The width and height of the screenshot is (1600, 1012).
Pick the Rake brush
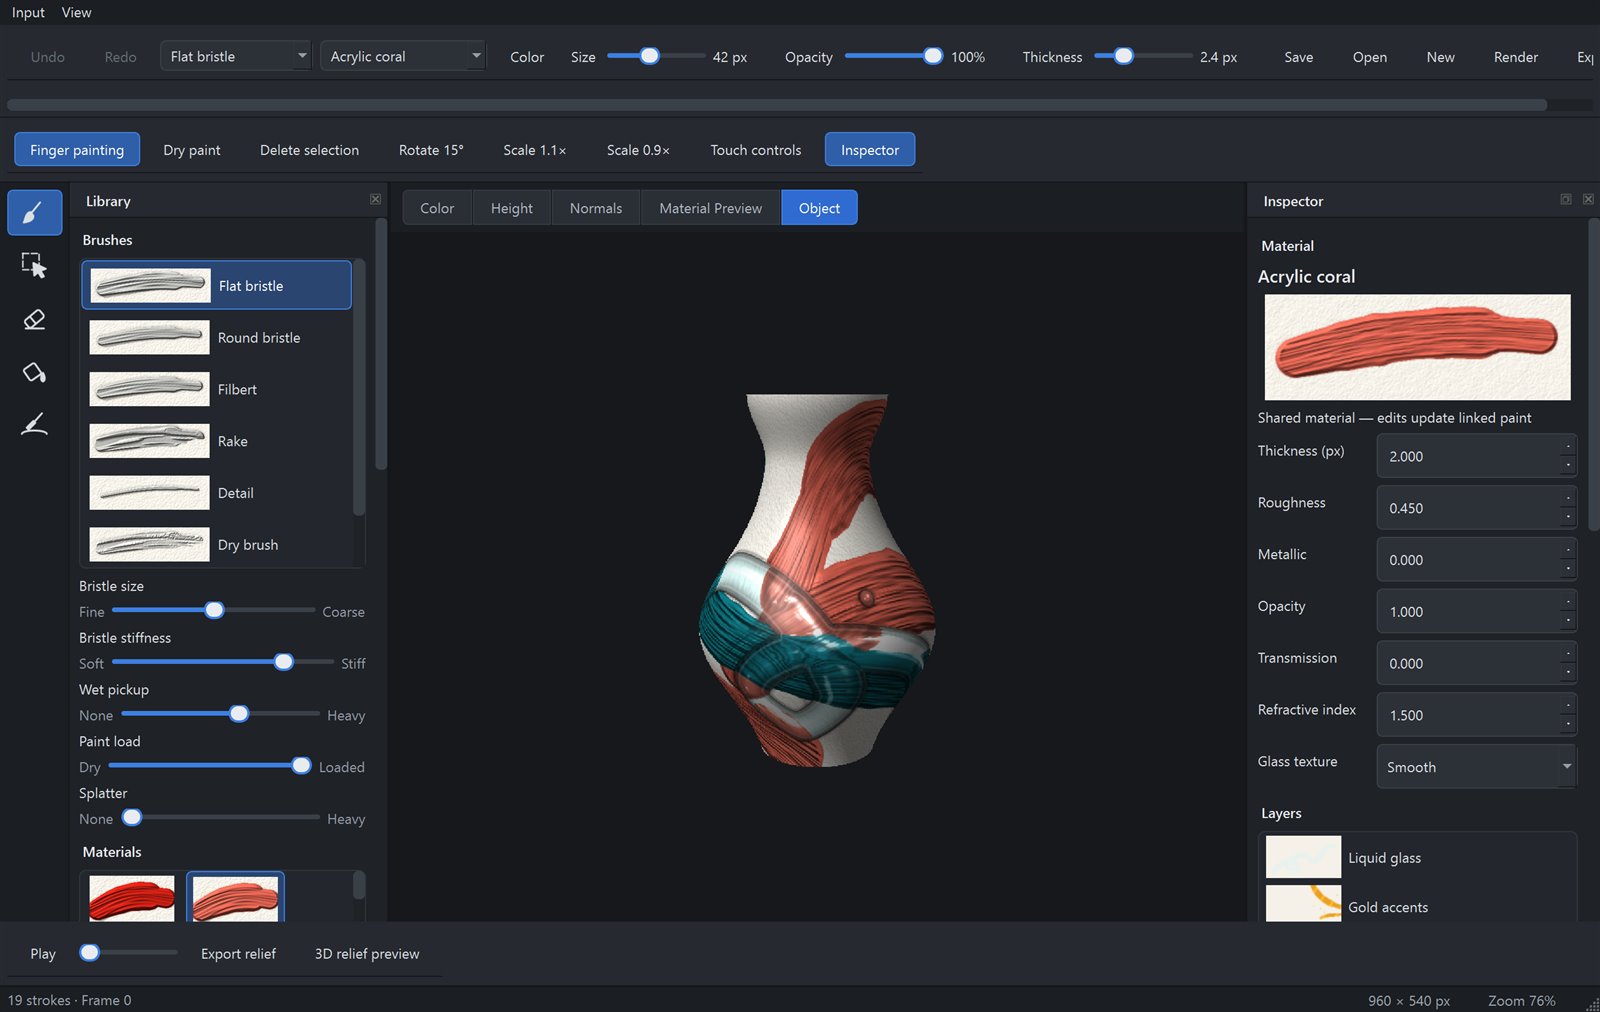(x=217, y=441)
